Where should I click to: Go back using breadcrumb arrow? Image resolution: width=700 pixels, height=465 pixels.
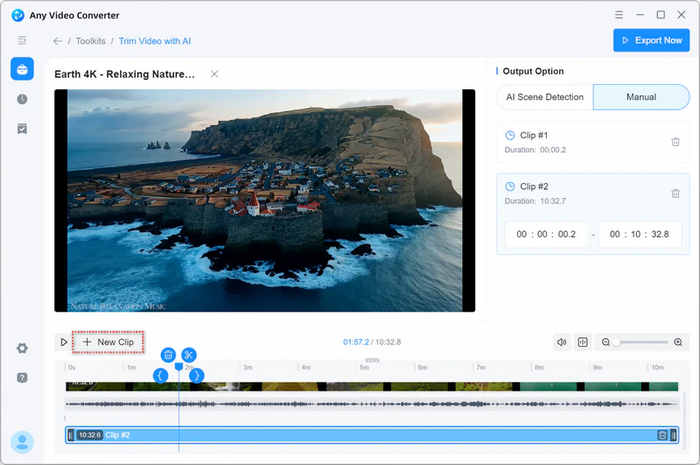tap(57, 41)
